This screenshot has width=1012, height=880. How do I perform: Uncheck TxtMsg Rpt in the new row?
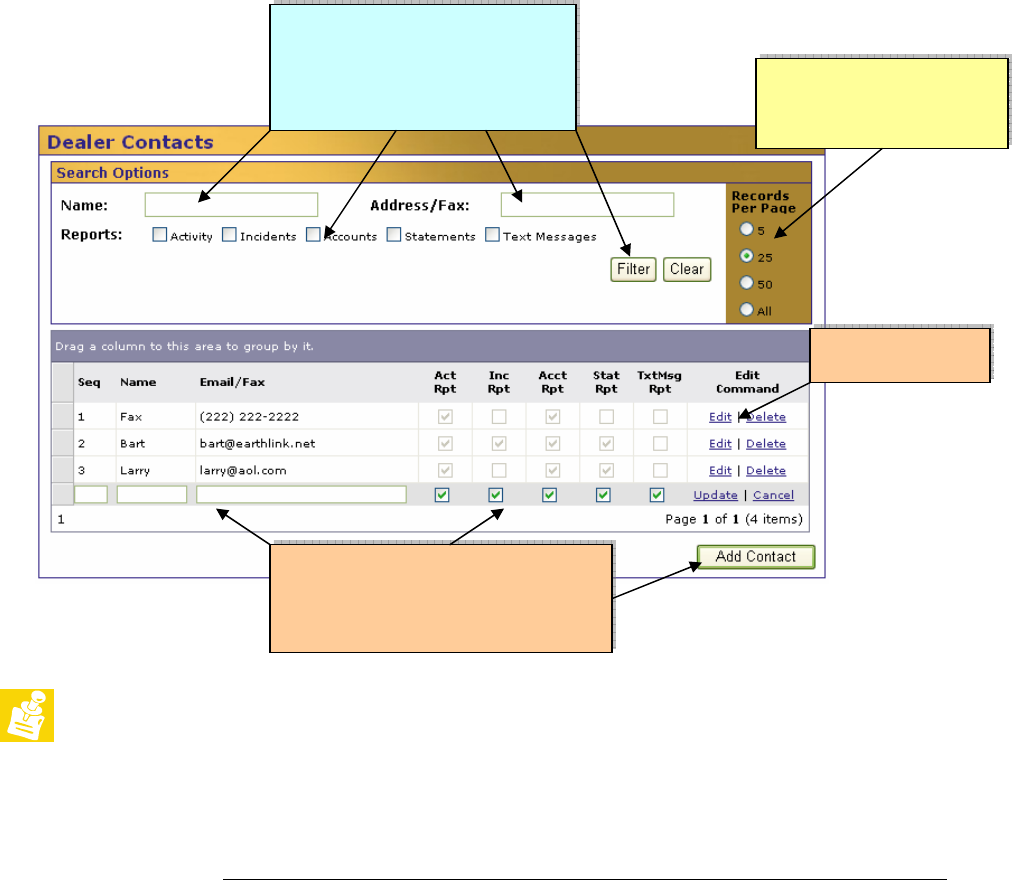click(x=657, y=495)
